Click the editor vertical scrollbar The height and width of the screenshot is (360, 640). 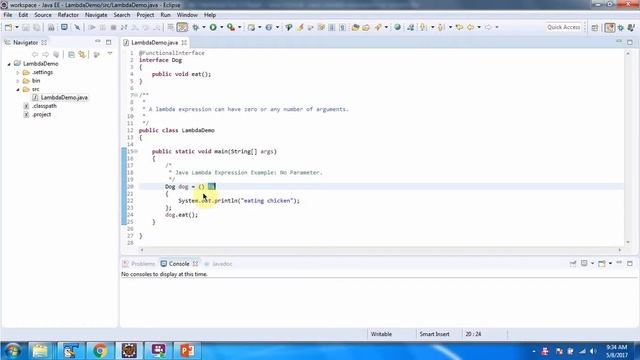click(x=628, y=147)
